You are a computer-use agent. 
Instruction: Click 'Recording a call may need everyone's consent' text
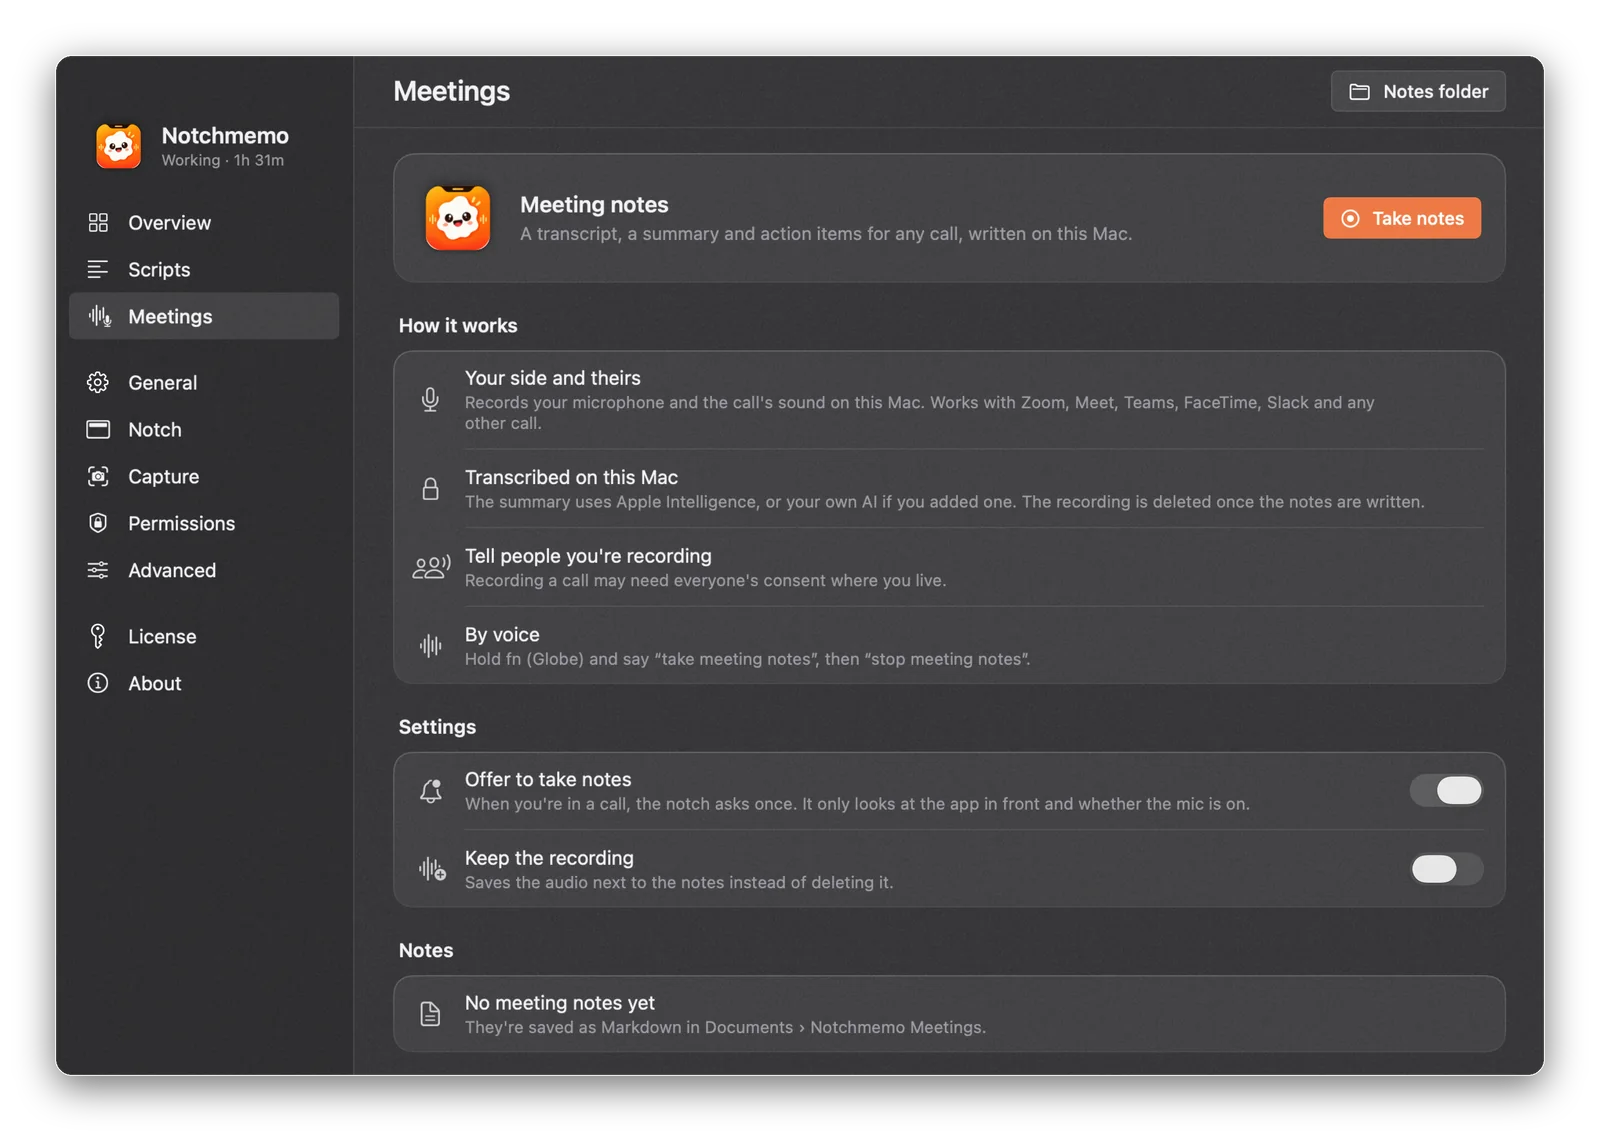[705, 580]
